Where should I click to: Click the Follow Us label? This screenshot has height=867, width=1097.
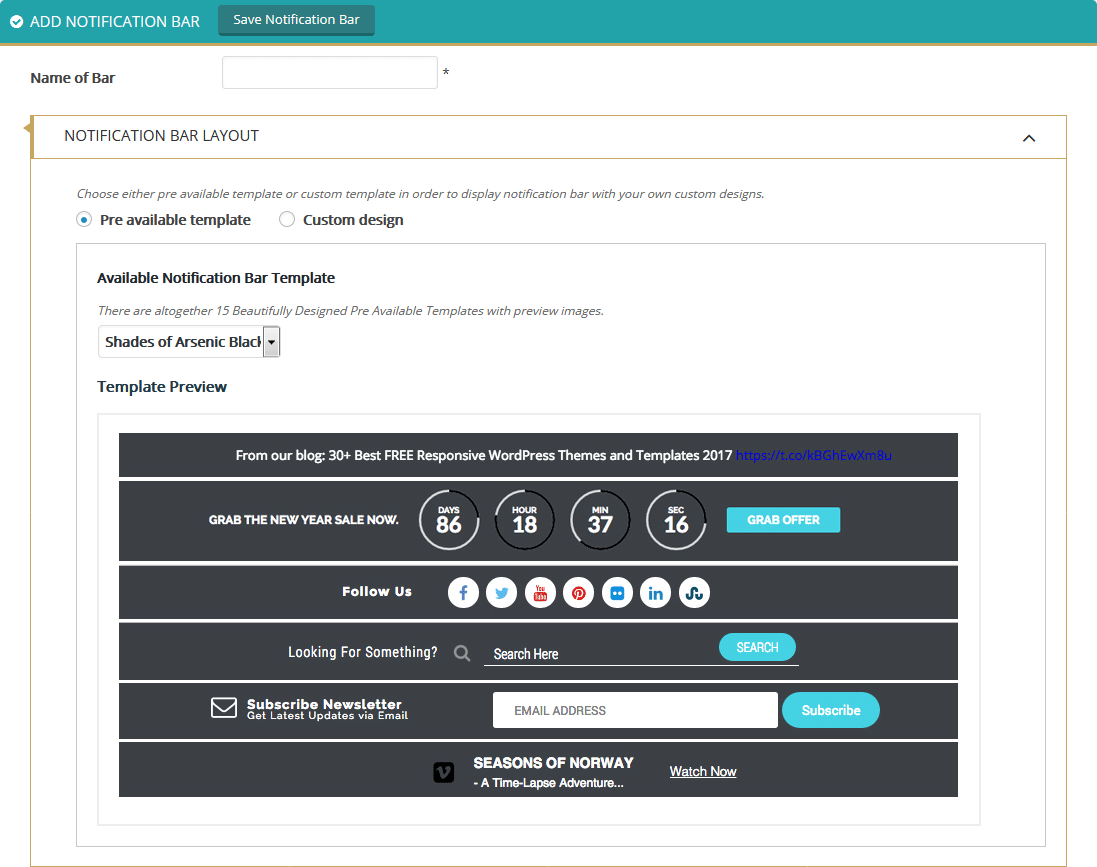(x=377, y=591)
